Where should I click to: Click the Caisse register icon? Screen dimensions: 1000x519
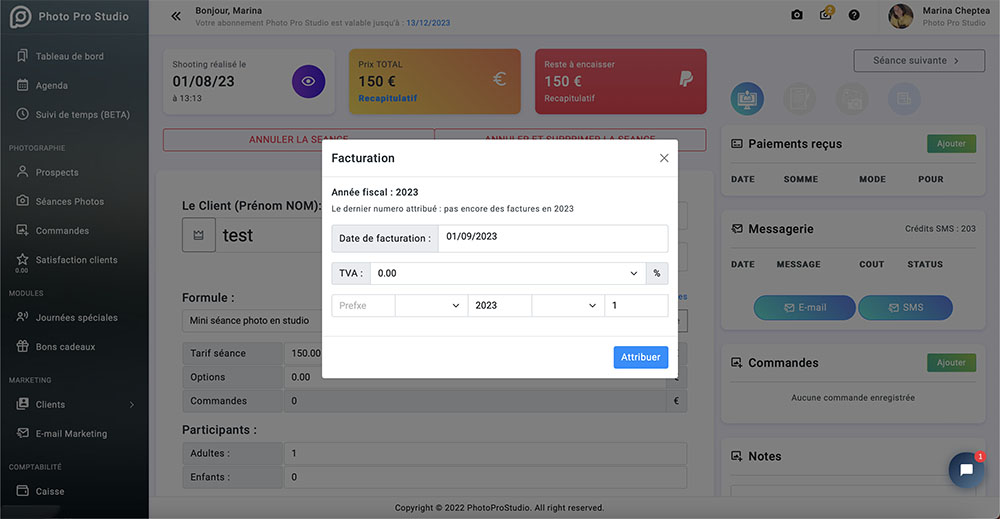(x=22, y=491)
